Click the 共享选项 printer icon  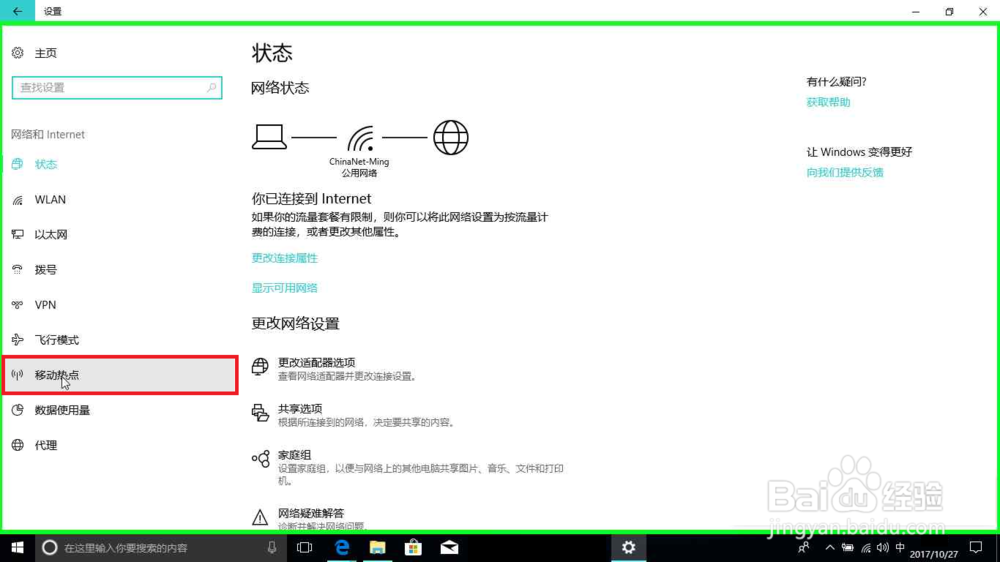(x=260, y=413)
